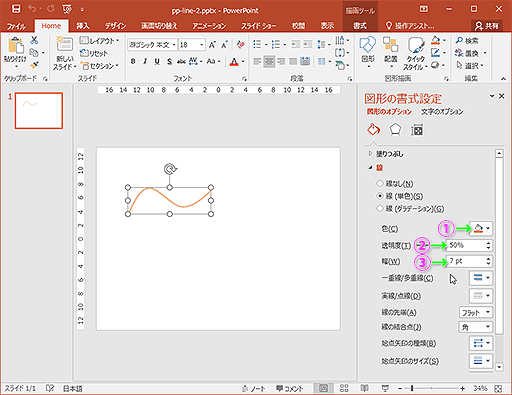This screenshot has width=512, height=395.
Task: Switch to 文字のオプション in format pane
Action: [442, 112]
